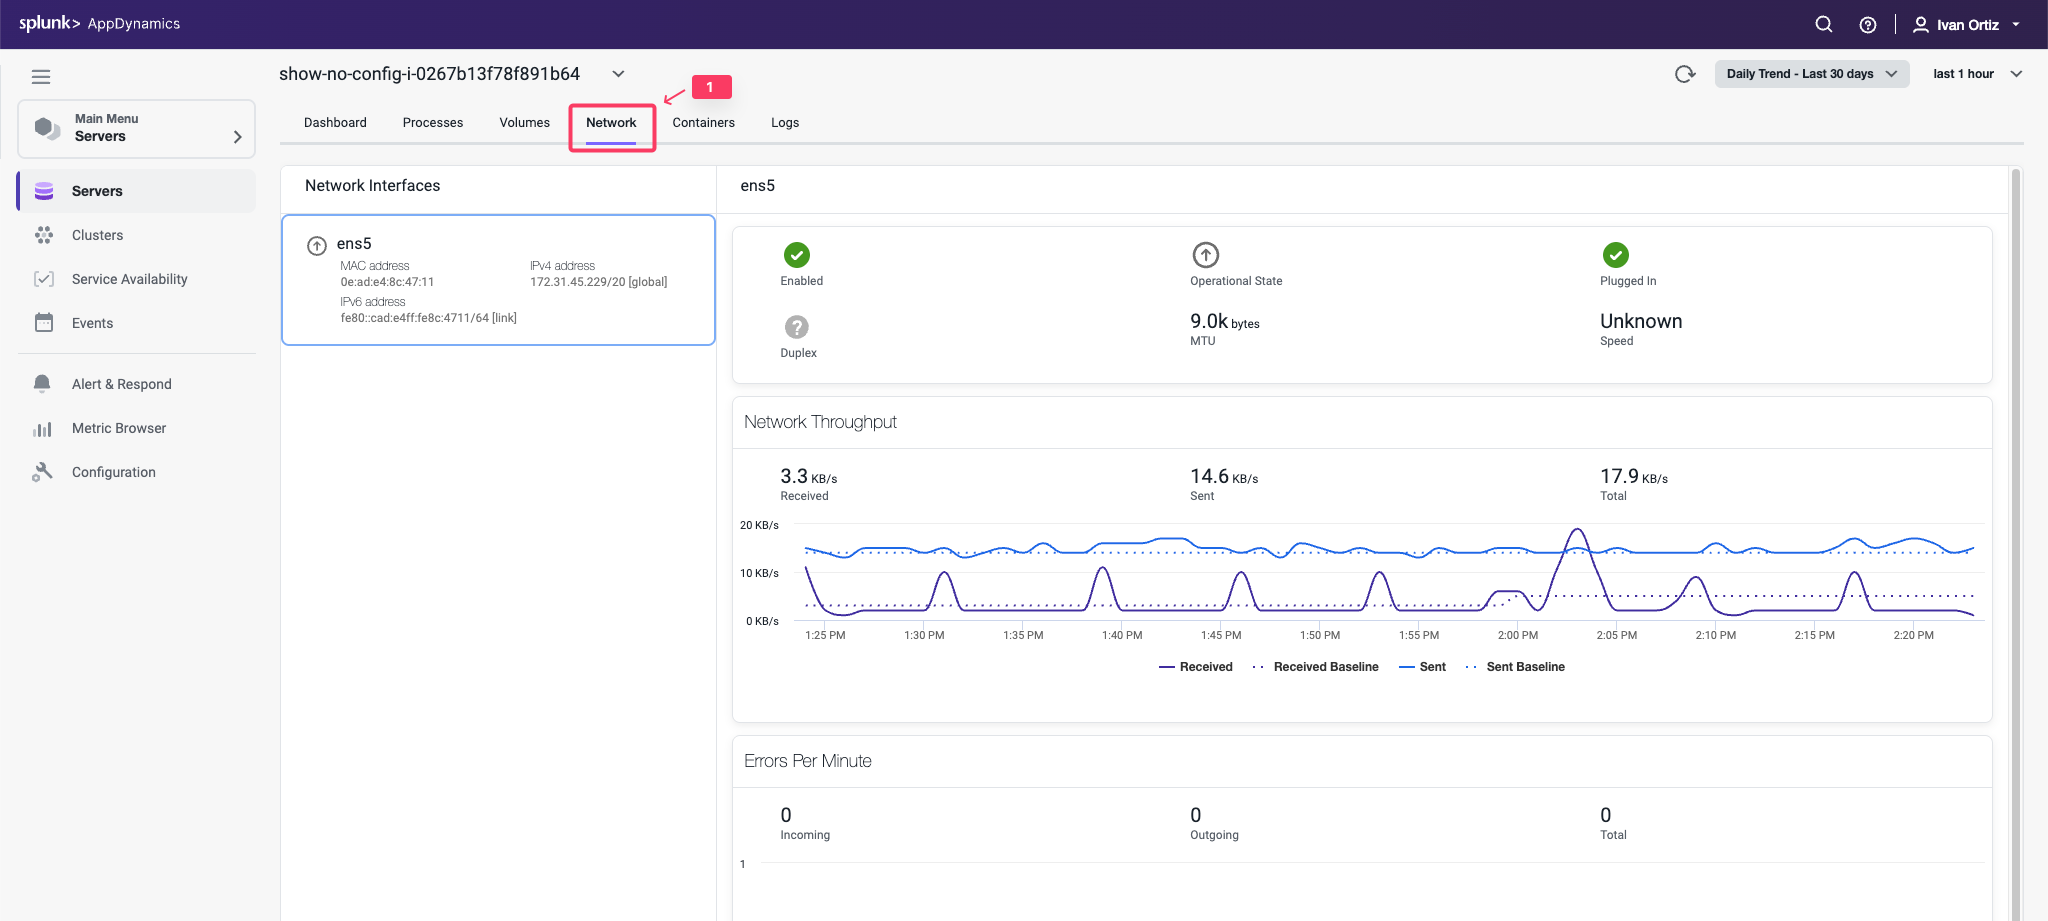Toggle the Received series in the chart legend
This screenshot has height=921, width=2048.
1196,666
